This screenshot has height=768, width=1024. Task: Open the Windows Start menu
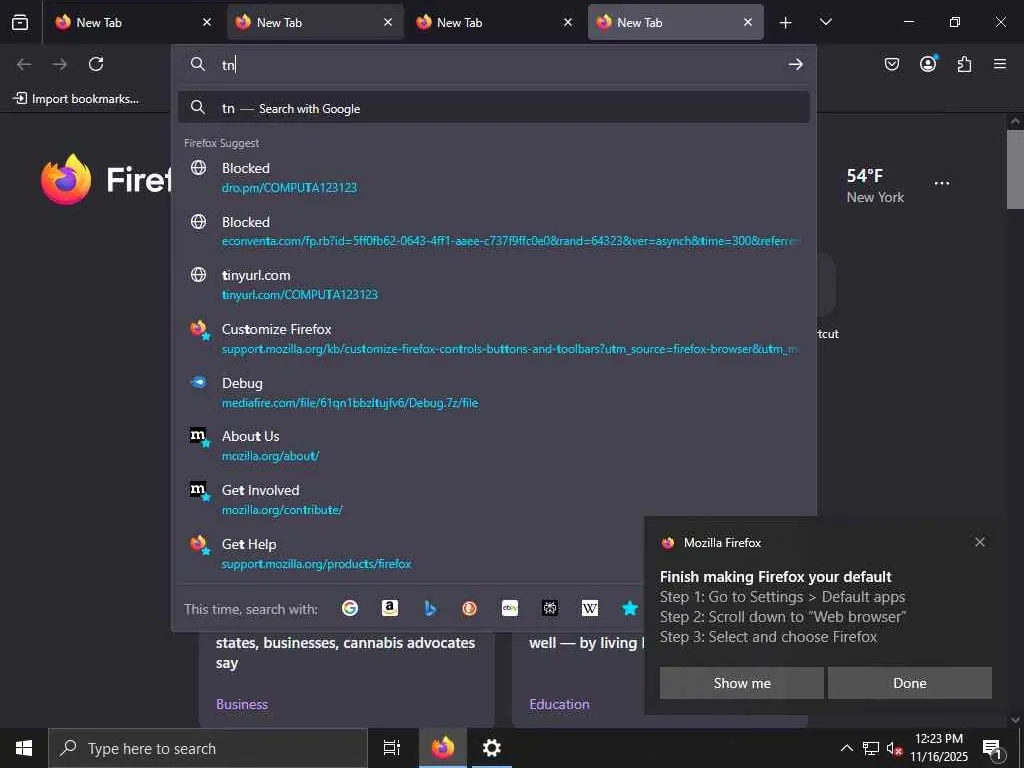[x=24, y=748]
